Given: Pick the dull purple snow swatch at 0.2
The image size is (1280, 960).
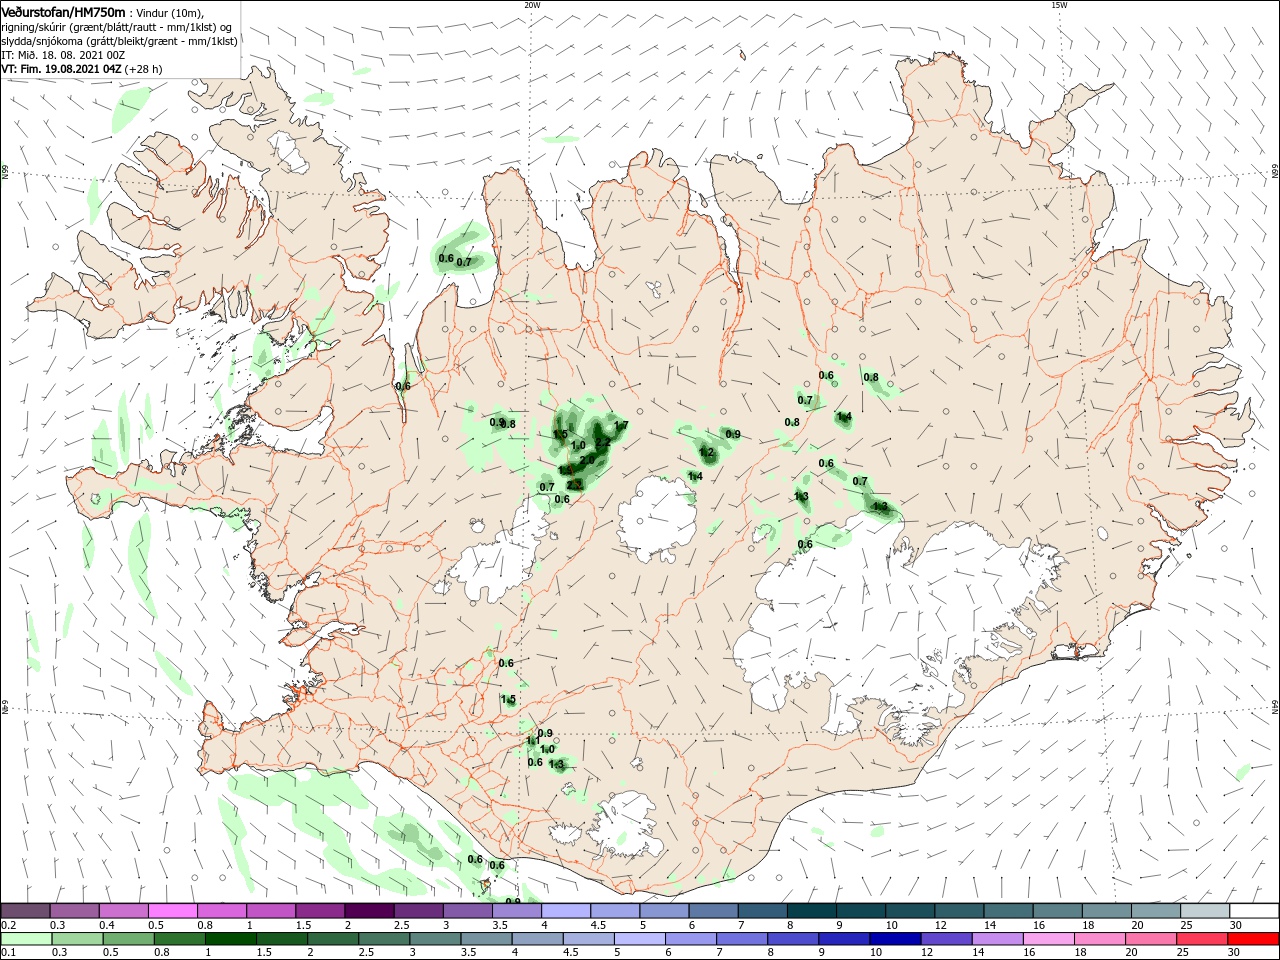Looking at the screenshot, I should point(25,911).
